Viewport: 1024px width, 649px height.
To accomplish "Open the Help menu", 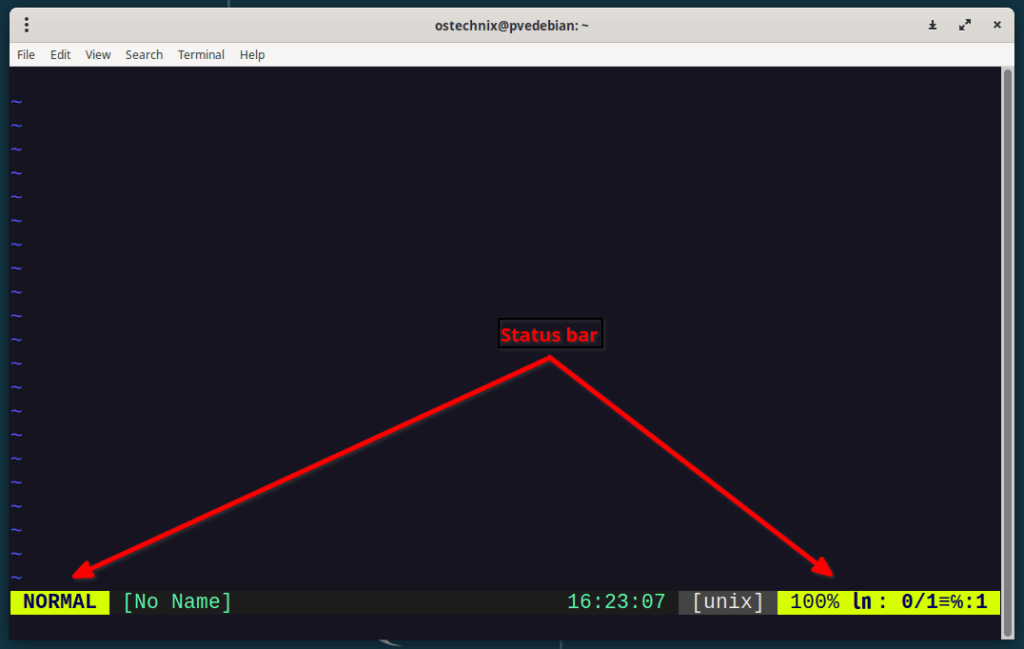I will point(252,55).
